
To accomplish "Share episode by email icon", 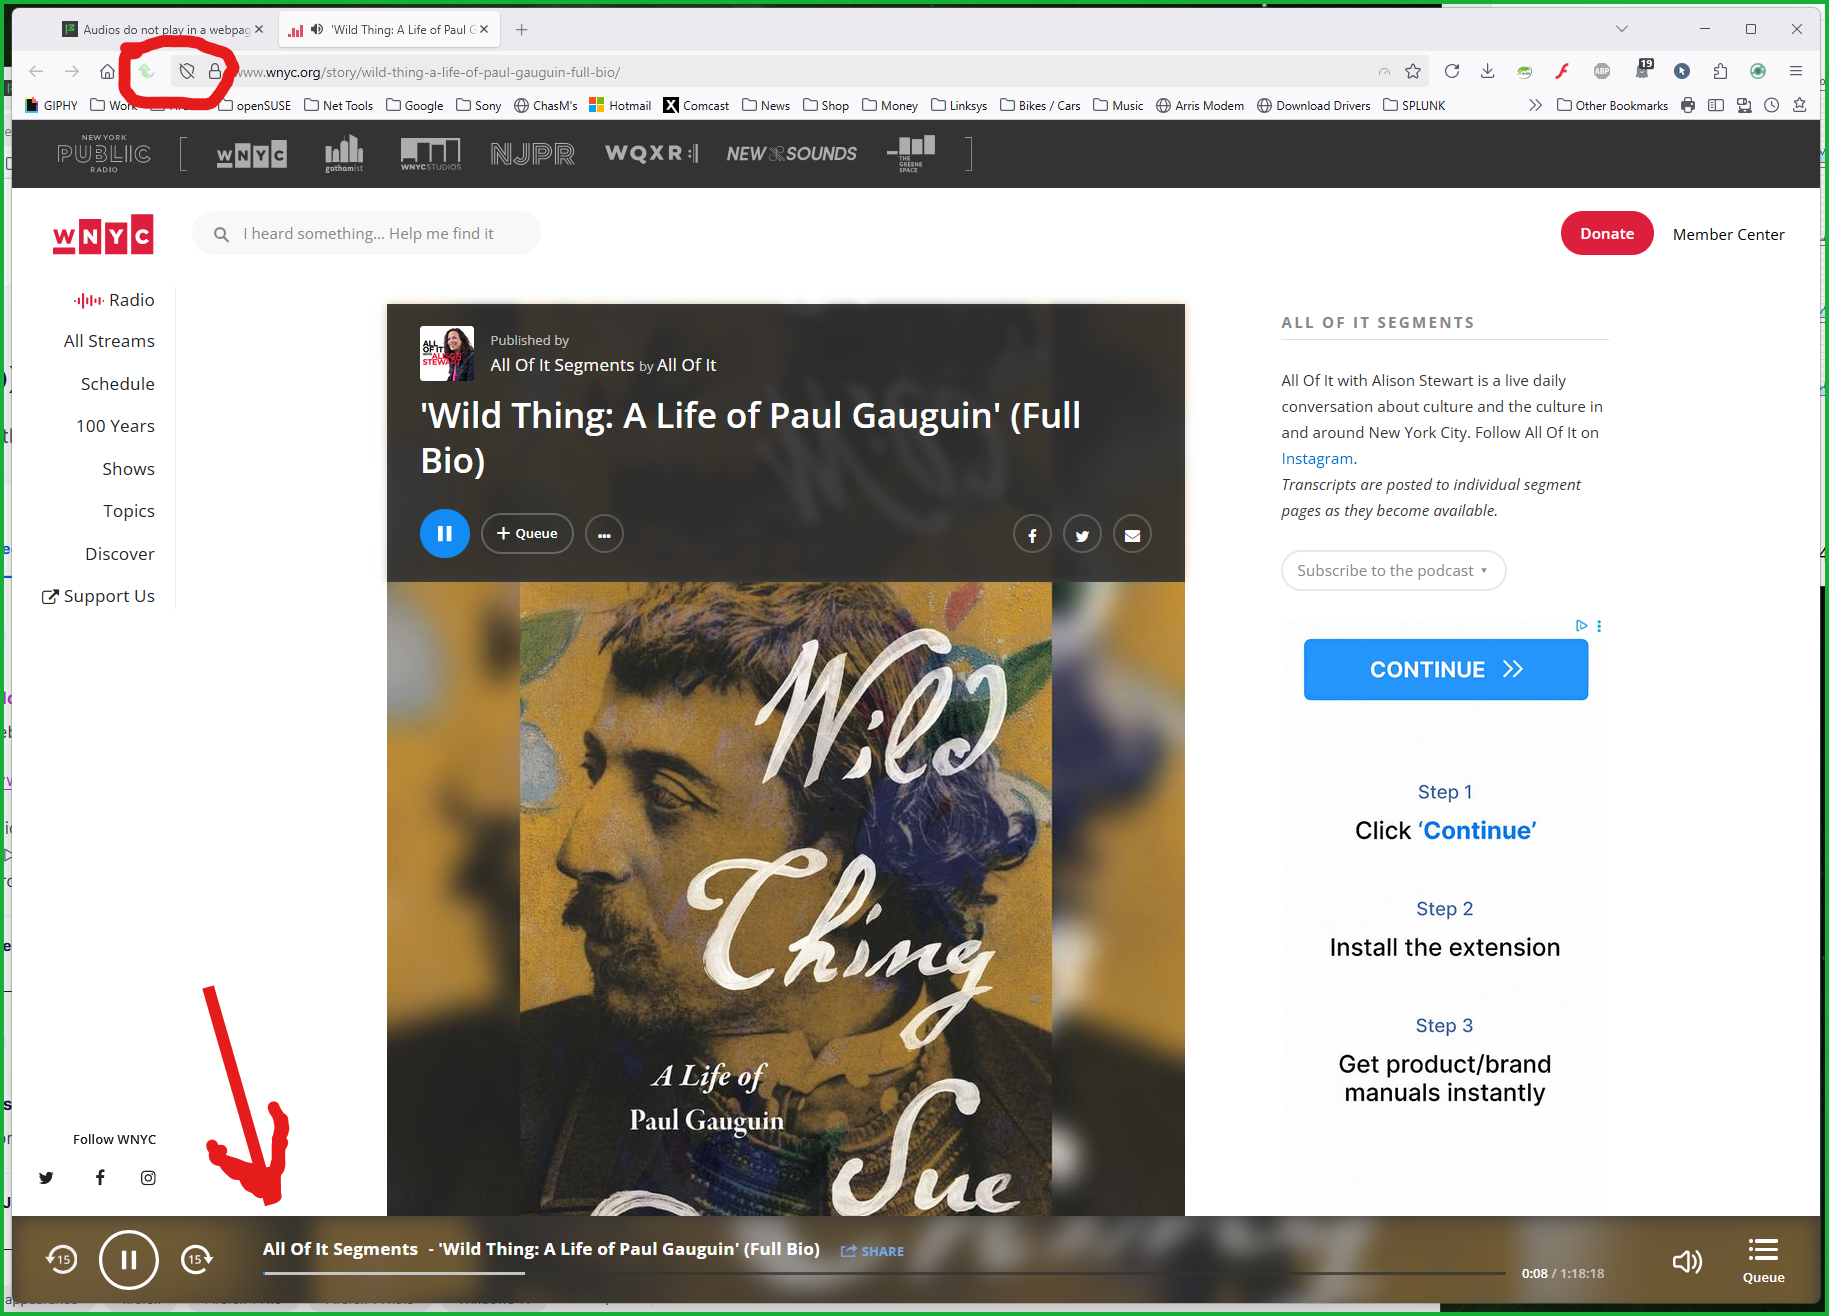I will (1132, 535).
